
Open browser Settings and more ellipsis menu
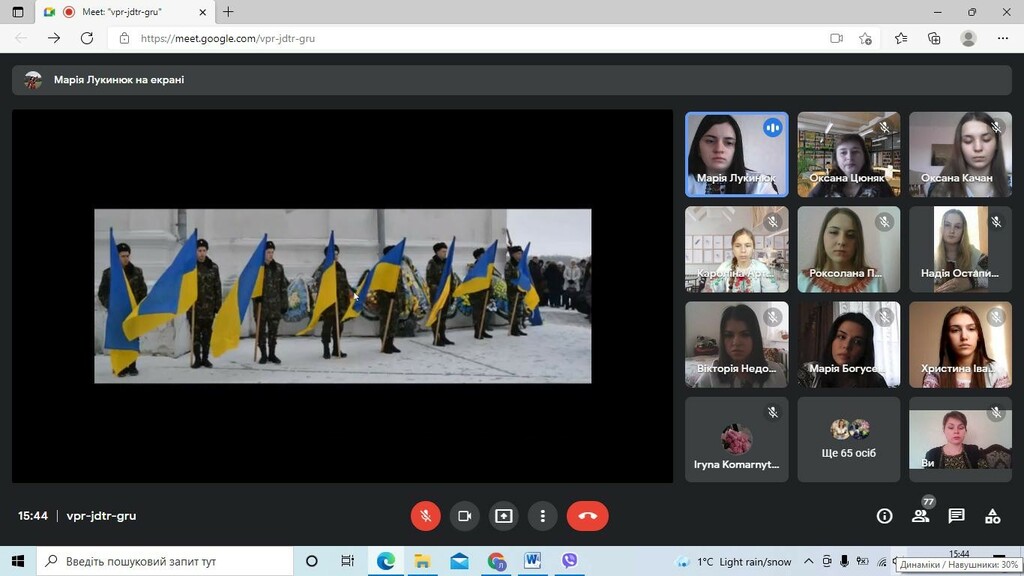coord(1003,39)
